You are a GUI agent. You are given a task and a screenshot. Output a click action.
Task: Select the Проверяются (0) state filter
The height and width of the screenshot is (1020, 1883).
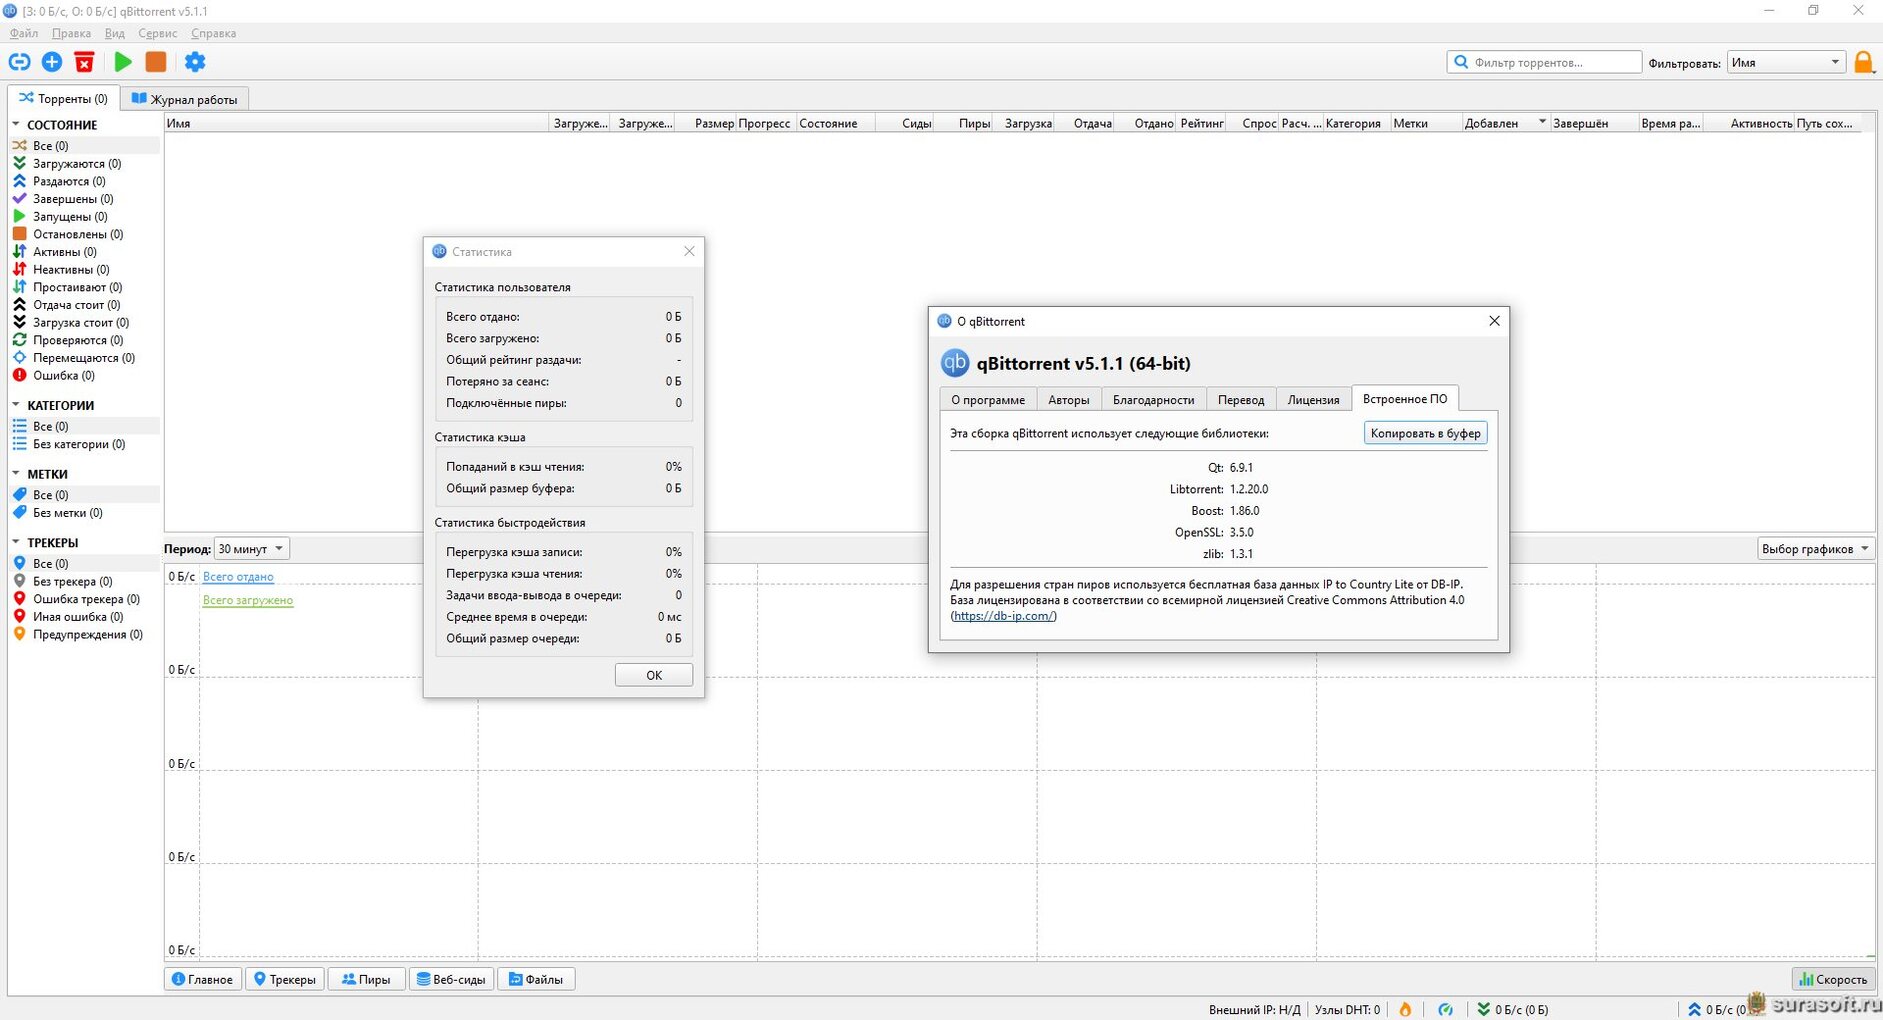[78, 340]
